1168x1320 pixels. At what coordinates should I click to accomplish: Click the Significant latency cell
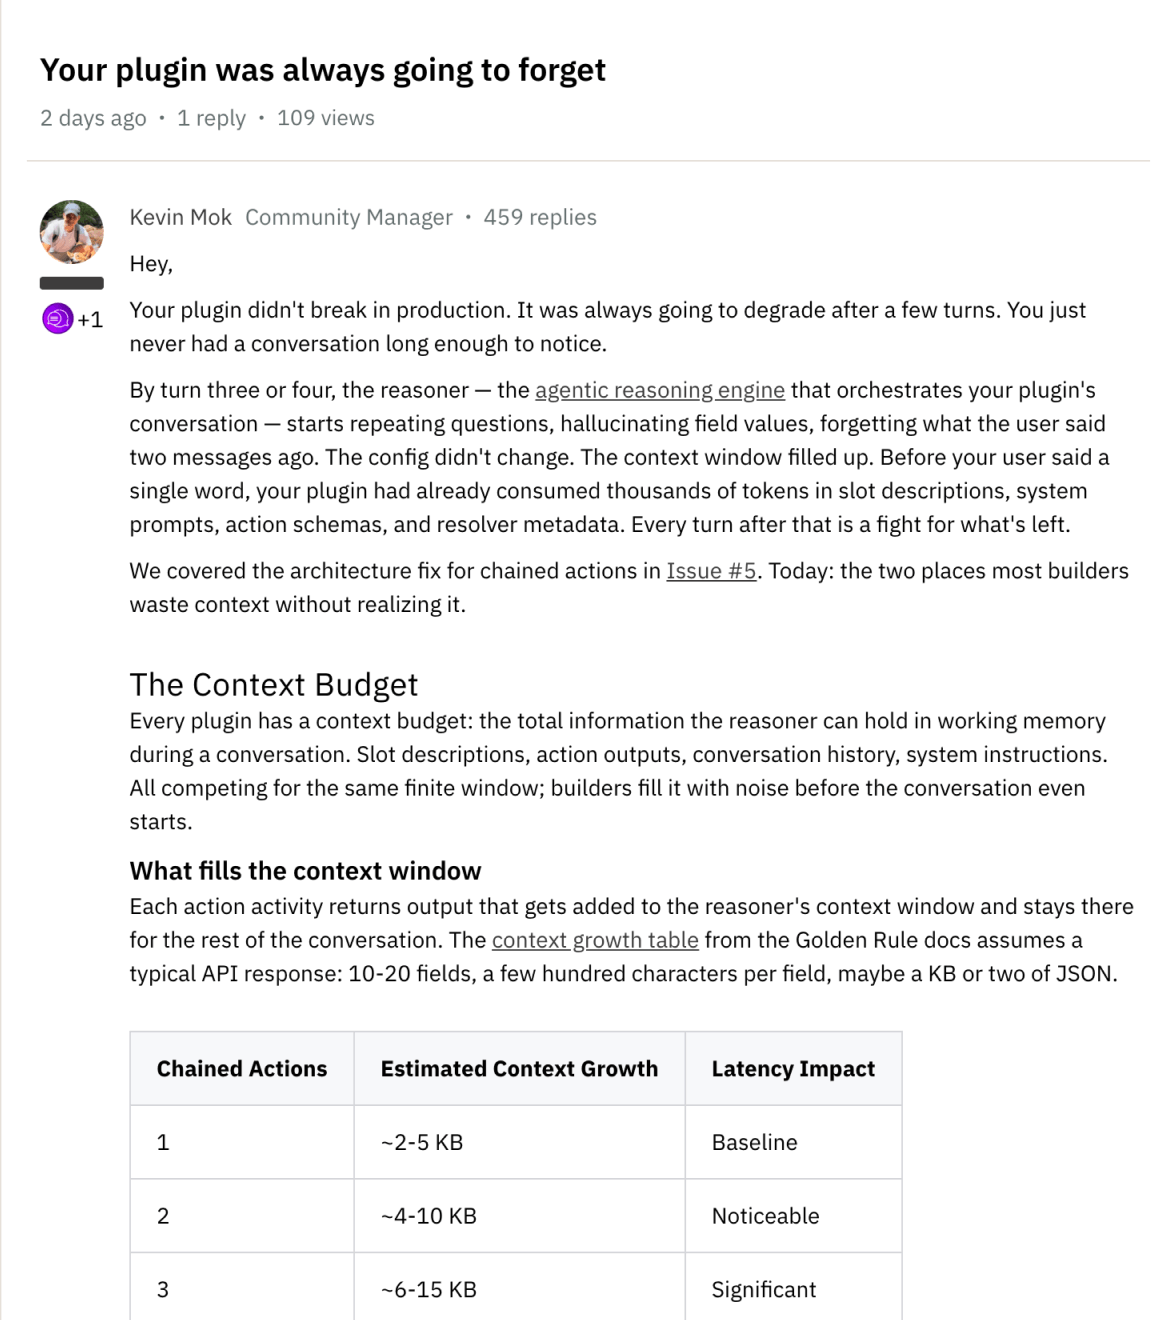[x=763, y=1289]
